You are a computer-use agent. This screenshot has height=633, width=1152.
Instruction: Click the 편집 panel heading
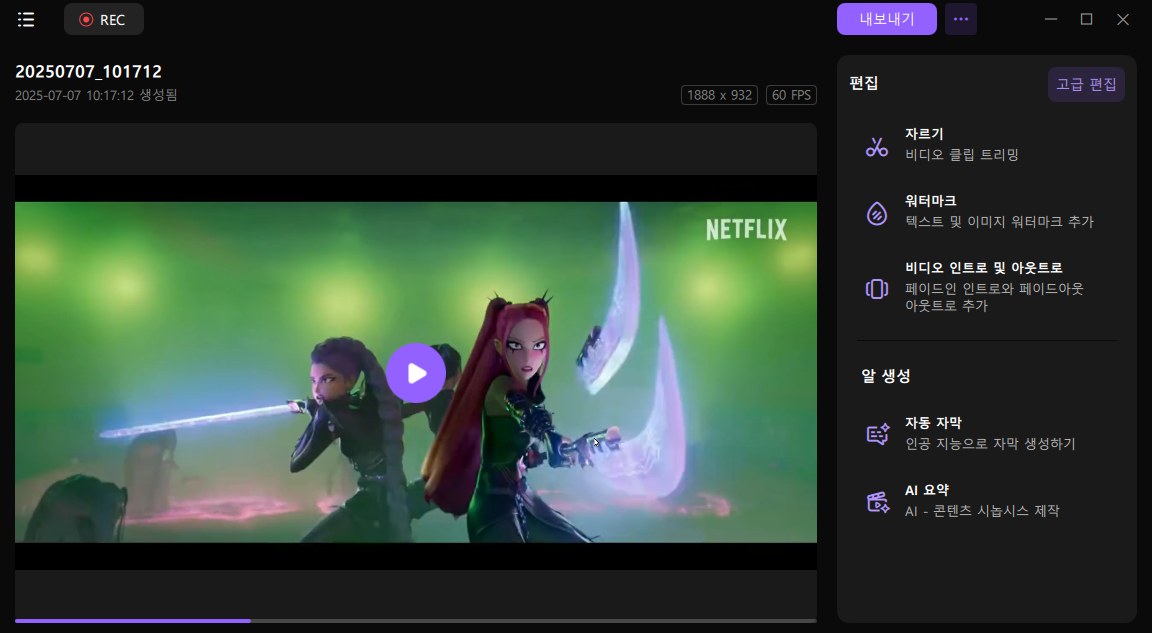(x=864, y=83)
